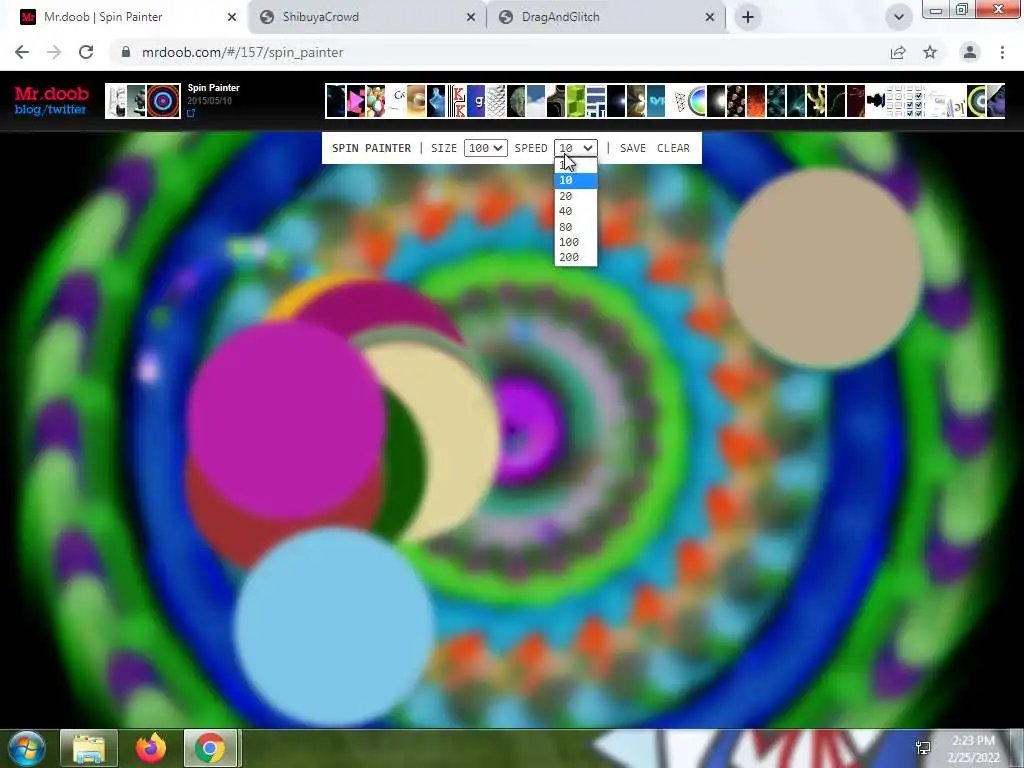1024x768 pixels.
Task: Open the pink triangle project thumbnail
Action: pyautogui.click(x=356, y=101)
